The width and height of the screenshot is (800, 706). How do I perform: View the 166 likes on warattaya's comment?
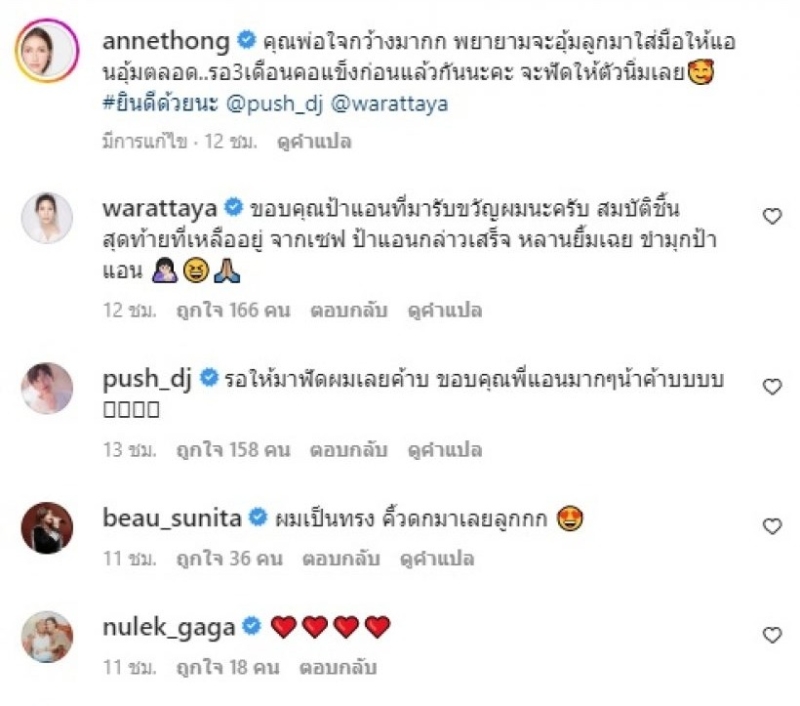pos(233,310)
